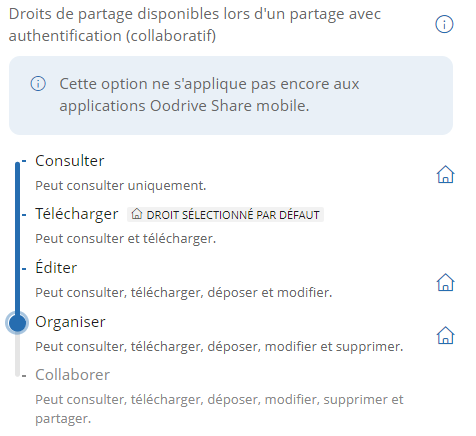The height and width of the screenshot is (436, 476).
Task: Set Éditer as default using its house icon
Action: [445, 282]
